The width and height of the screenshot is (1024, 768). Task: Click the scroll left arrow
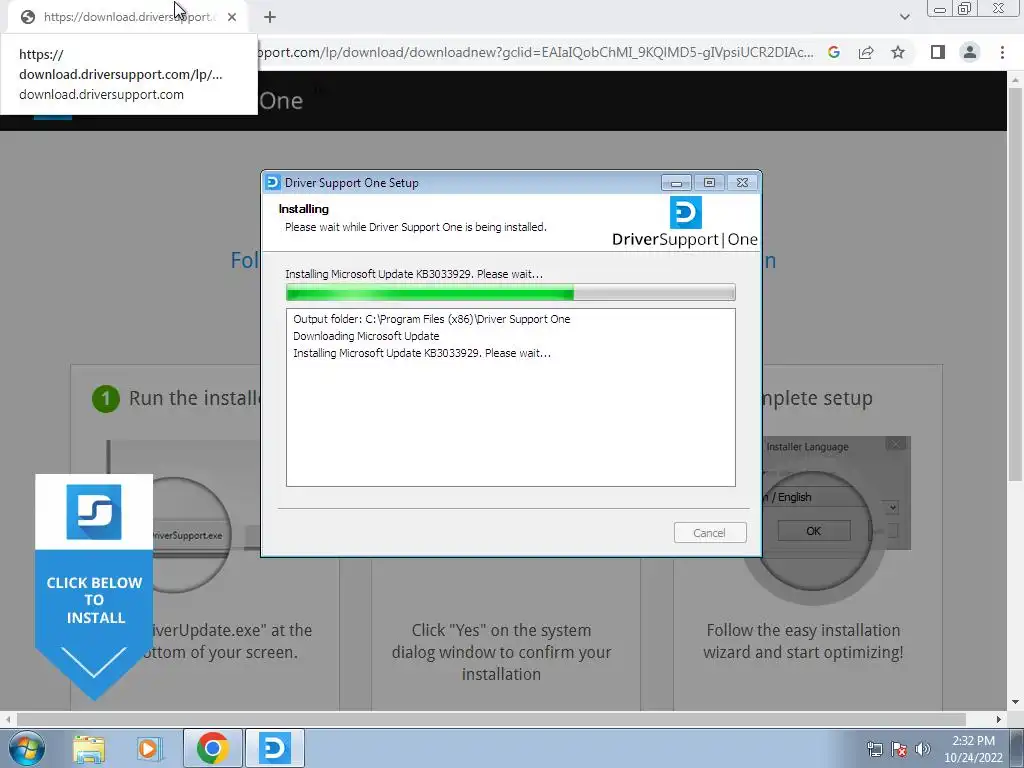[x=7, y=719]
